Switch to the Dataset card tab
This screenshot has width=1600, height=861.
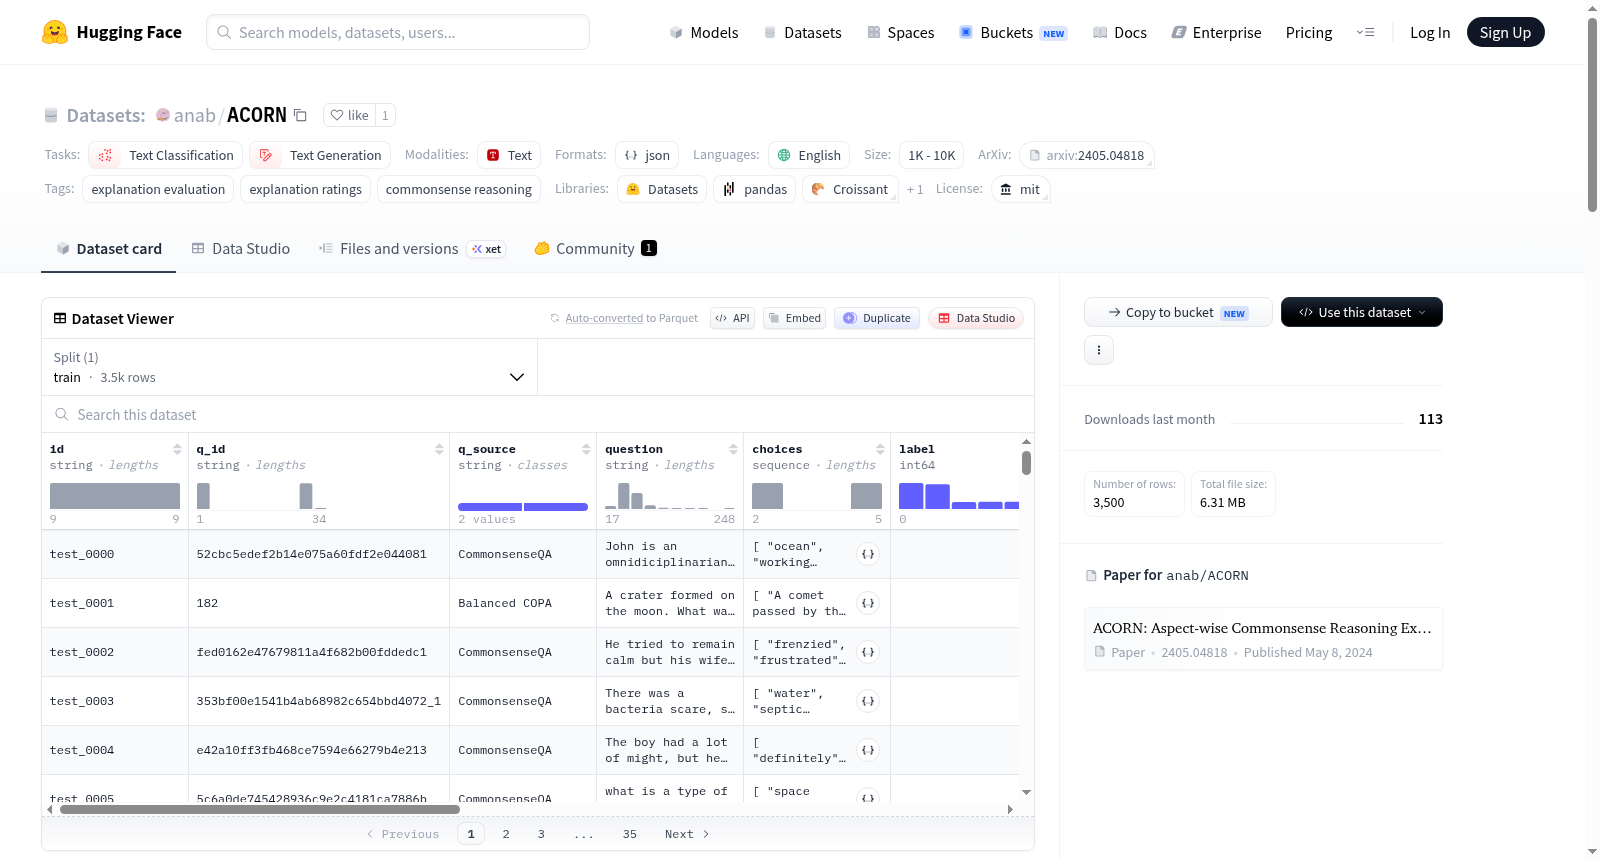click(109, 249)
